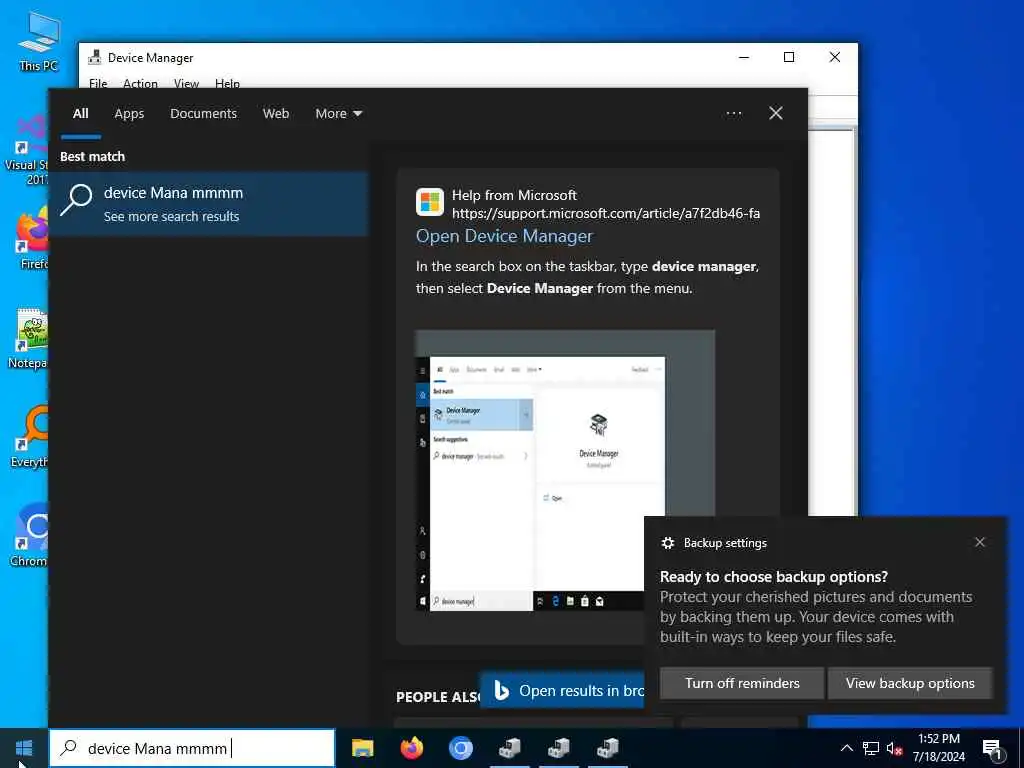
Task: Switch to the Documents search tab
Action: coord(203,114)
